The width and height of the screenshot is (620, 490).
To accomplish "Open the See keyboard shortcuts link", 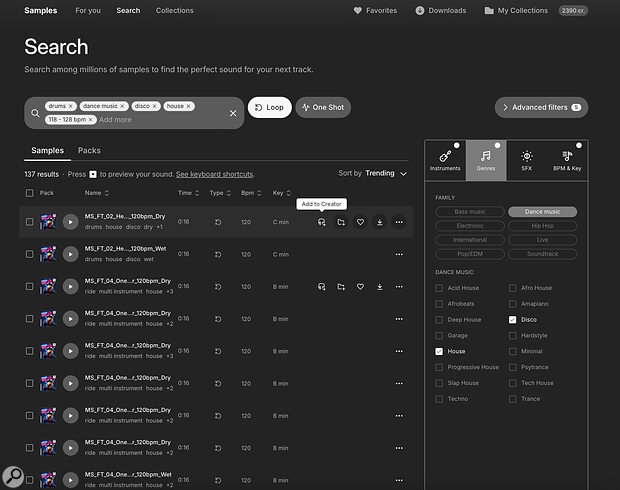I will [x=217, y=174].
